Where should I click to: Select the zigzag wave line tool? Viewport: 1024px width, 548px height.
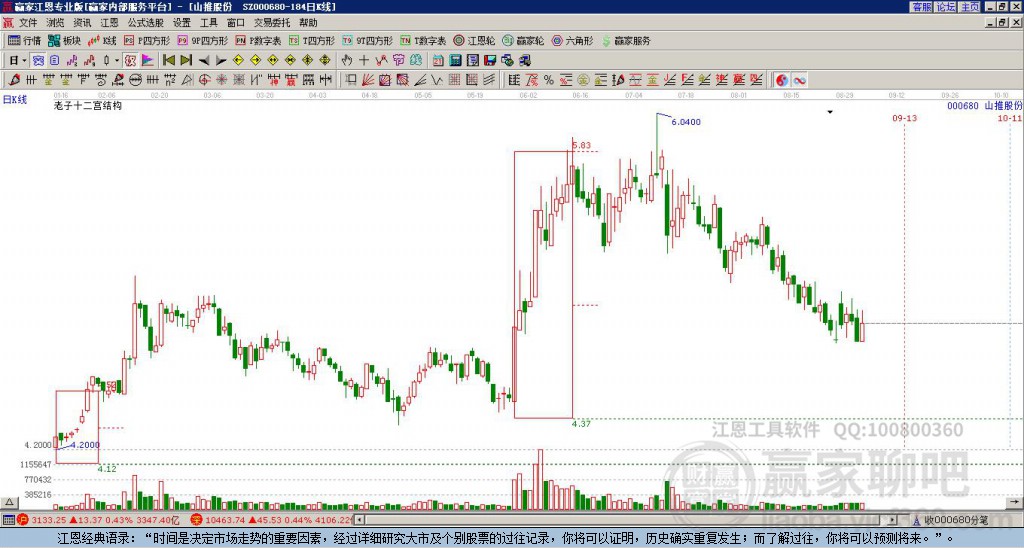click(437, 80)
